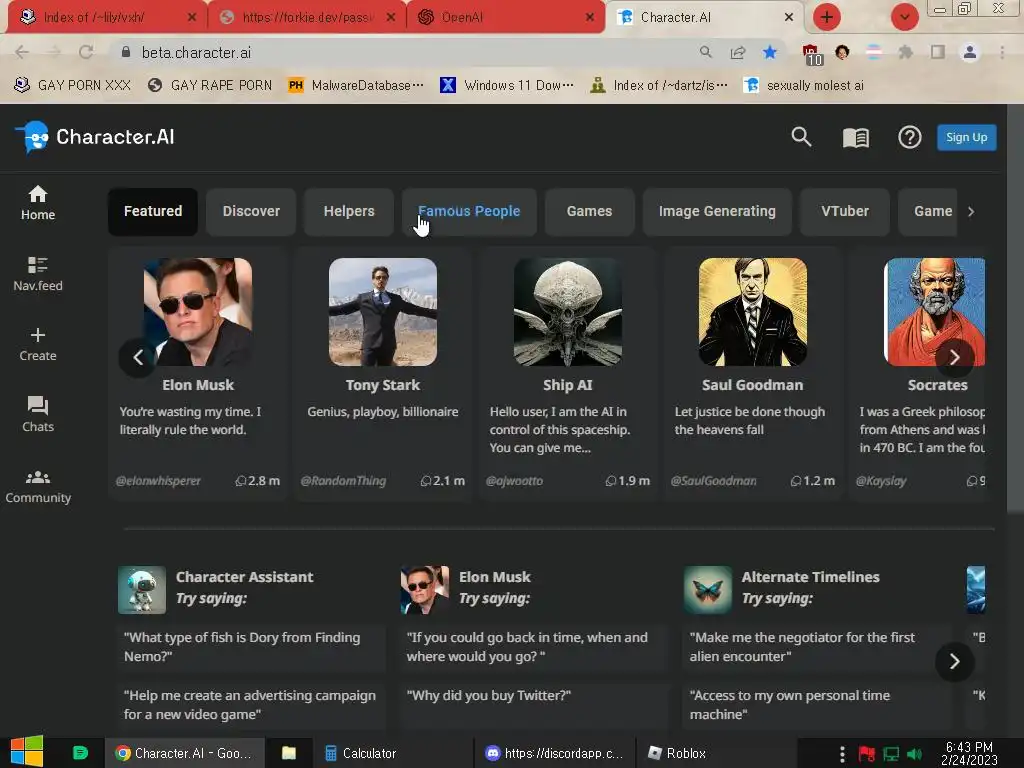Open the extensions puzzle icon
The image size is (1024, 768).
(905, 52)
